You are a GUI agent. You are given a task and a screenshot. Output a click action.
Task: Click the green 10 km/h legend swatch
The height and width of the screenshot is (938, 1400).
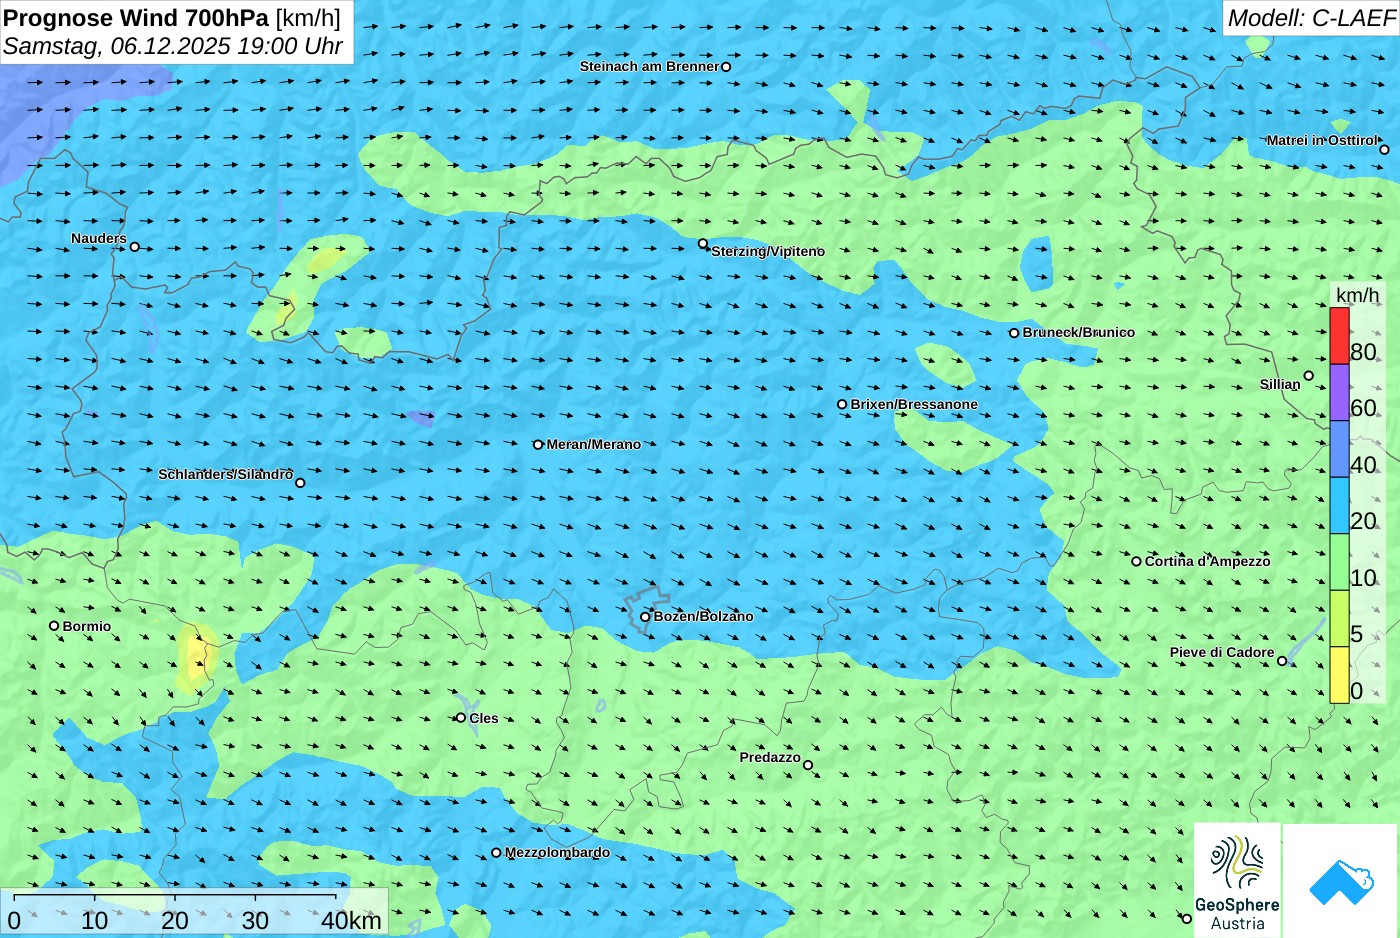pyautogui.click(x=1339, y=563)
